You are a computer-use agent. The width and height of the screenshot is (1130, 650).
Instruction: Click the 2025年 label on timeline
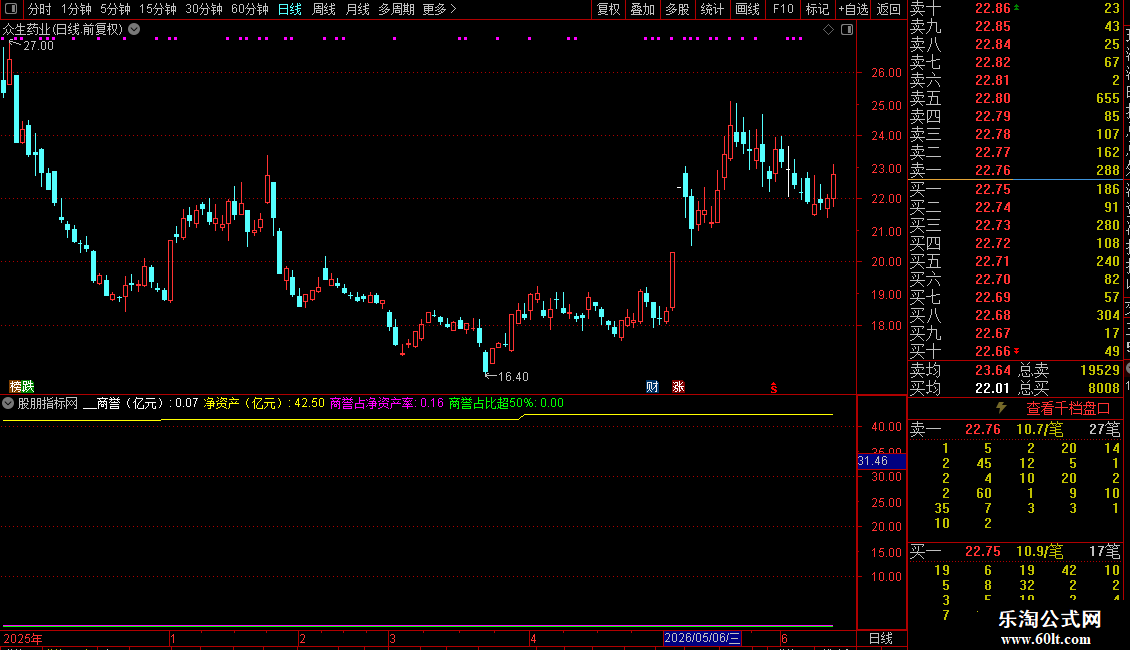(x=23, y=638)
